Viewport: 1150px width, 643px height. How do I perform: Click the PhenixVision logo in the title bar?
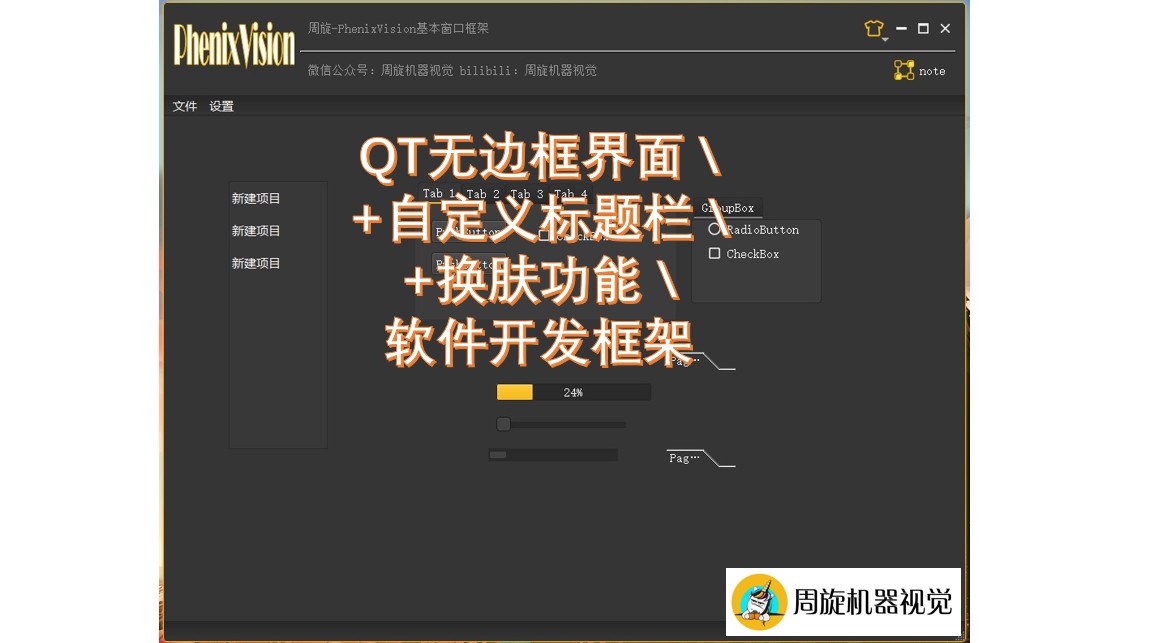(x=233, y=45)
